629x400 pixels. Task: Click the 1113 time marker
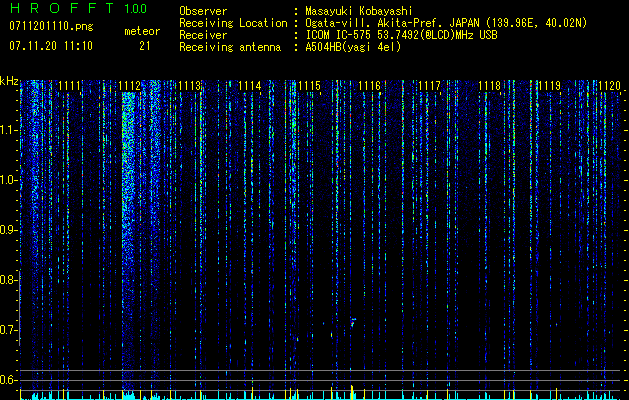pyautogui.click(x=190, y=86)
